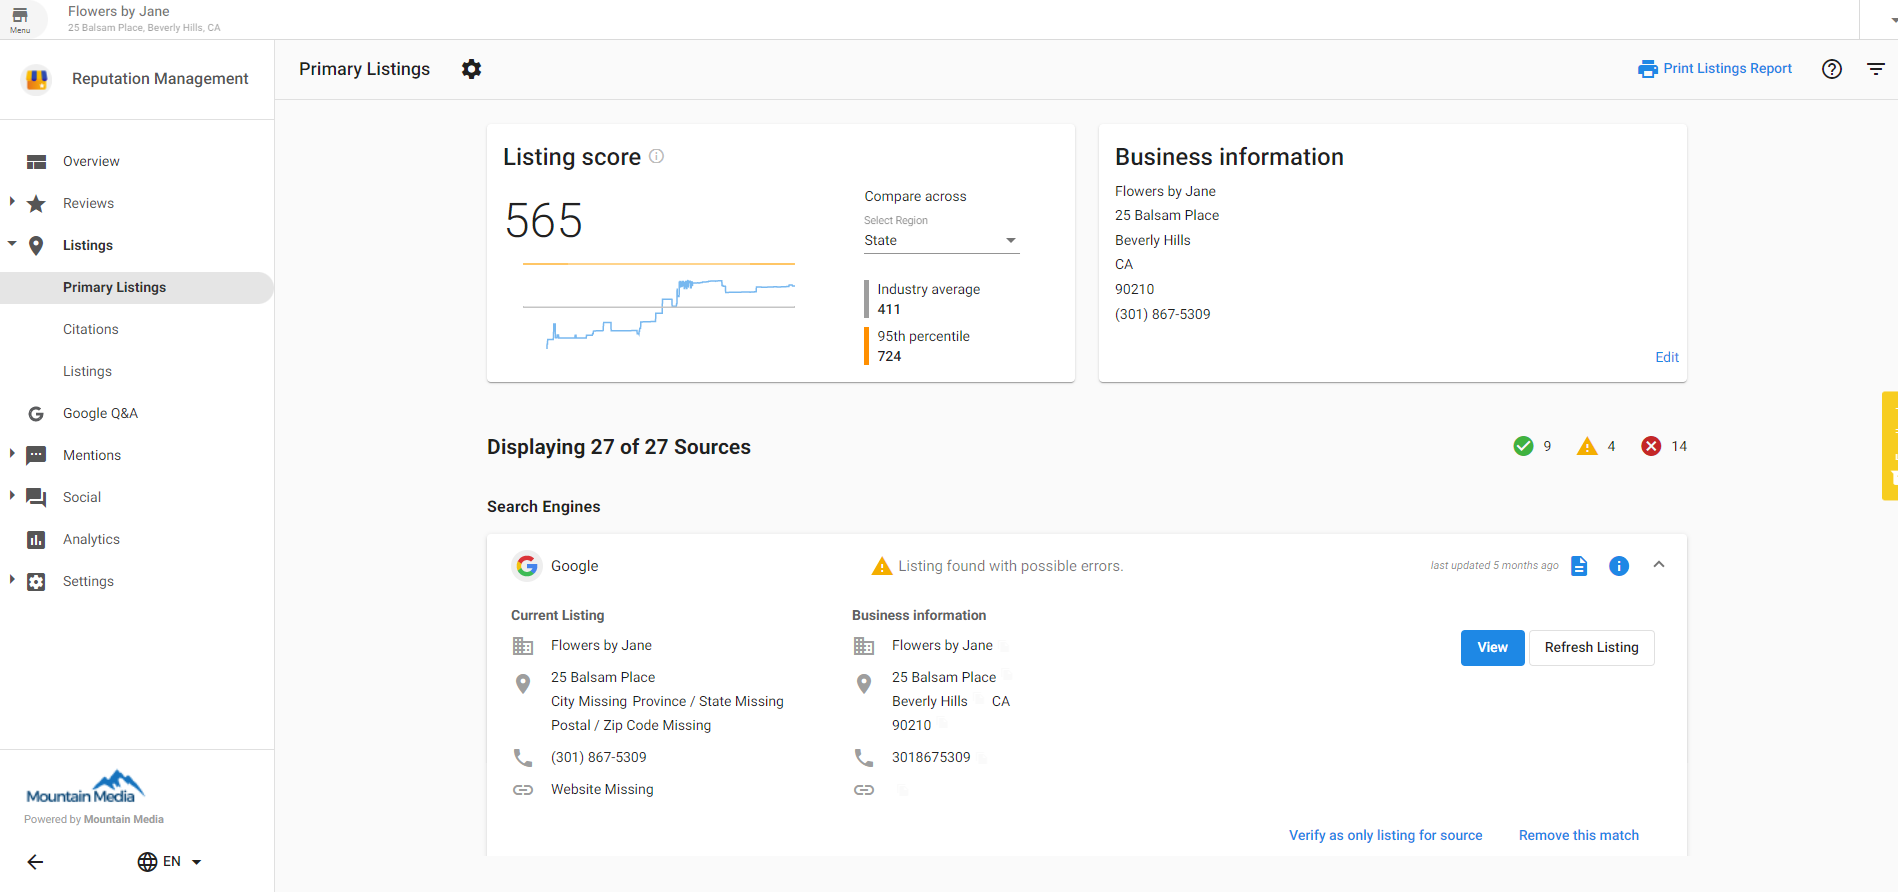Screen dimensions: 1898x892
Task: Click the yellow feedback tab at right edge
Action: [1890, 446]
